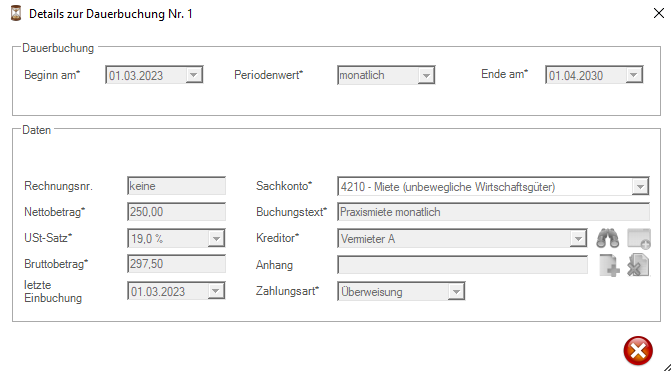
Task: Click the empty Anhang text field
Action: [462, 265]
